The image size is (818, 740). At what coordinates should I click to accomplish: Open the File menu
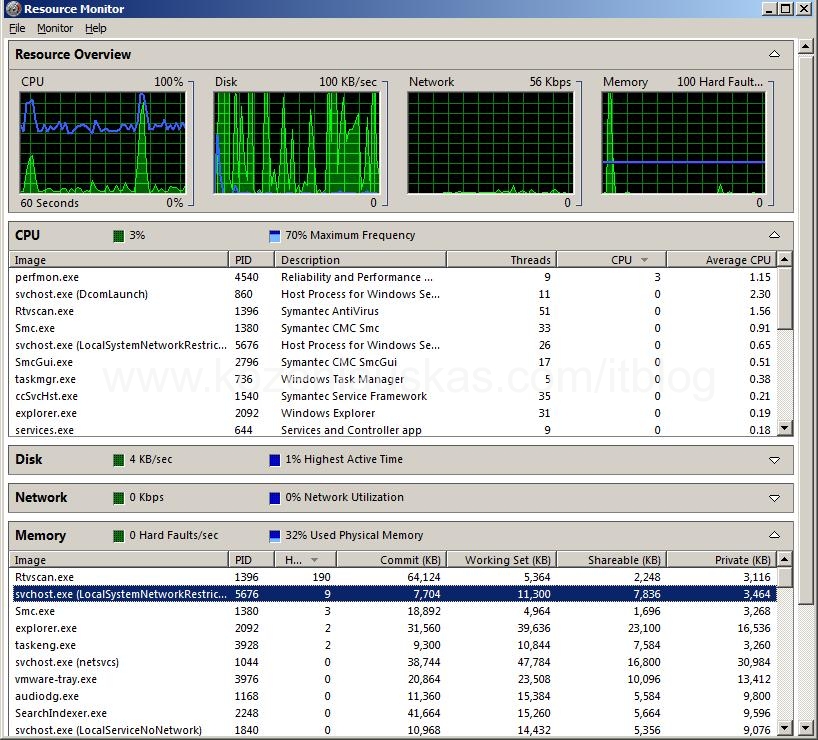point(17,28)
